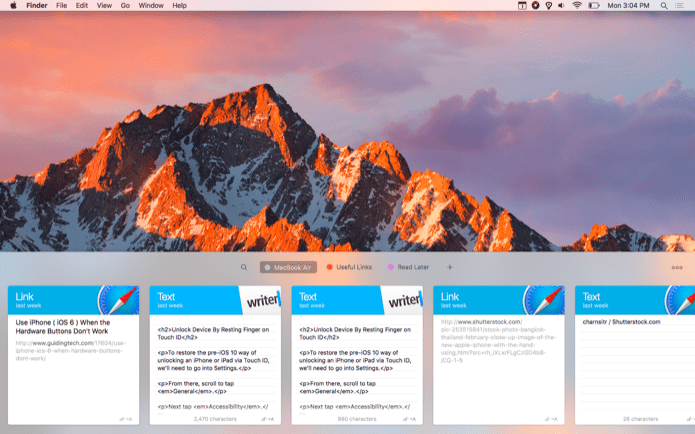Open the Go menu

click(125, 5)
